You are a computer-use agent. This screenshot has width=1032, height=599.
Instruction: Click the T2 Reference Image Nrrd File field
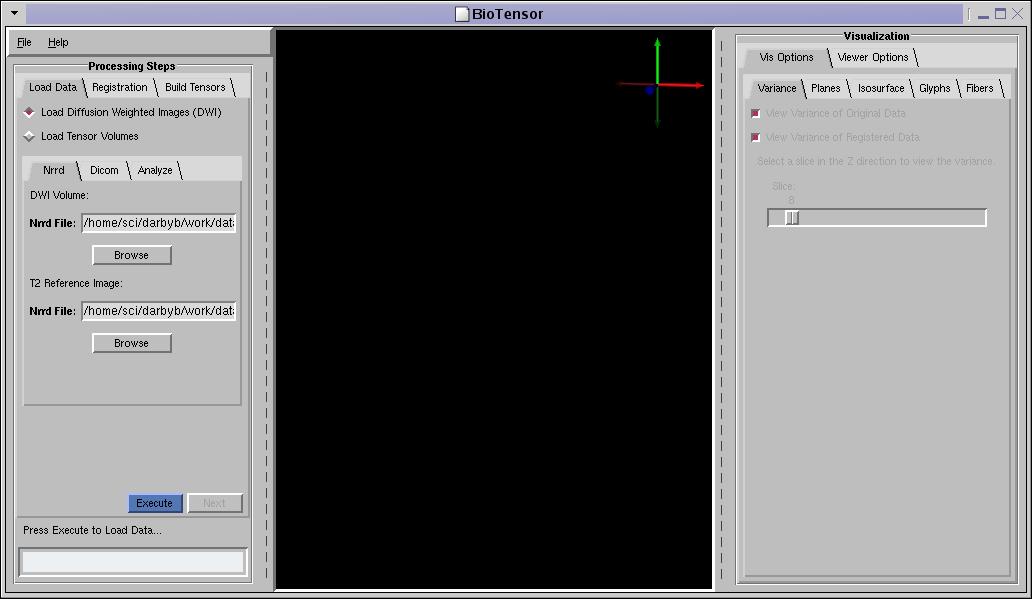coord(159,311)
